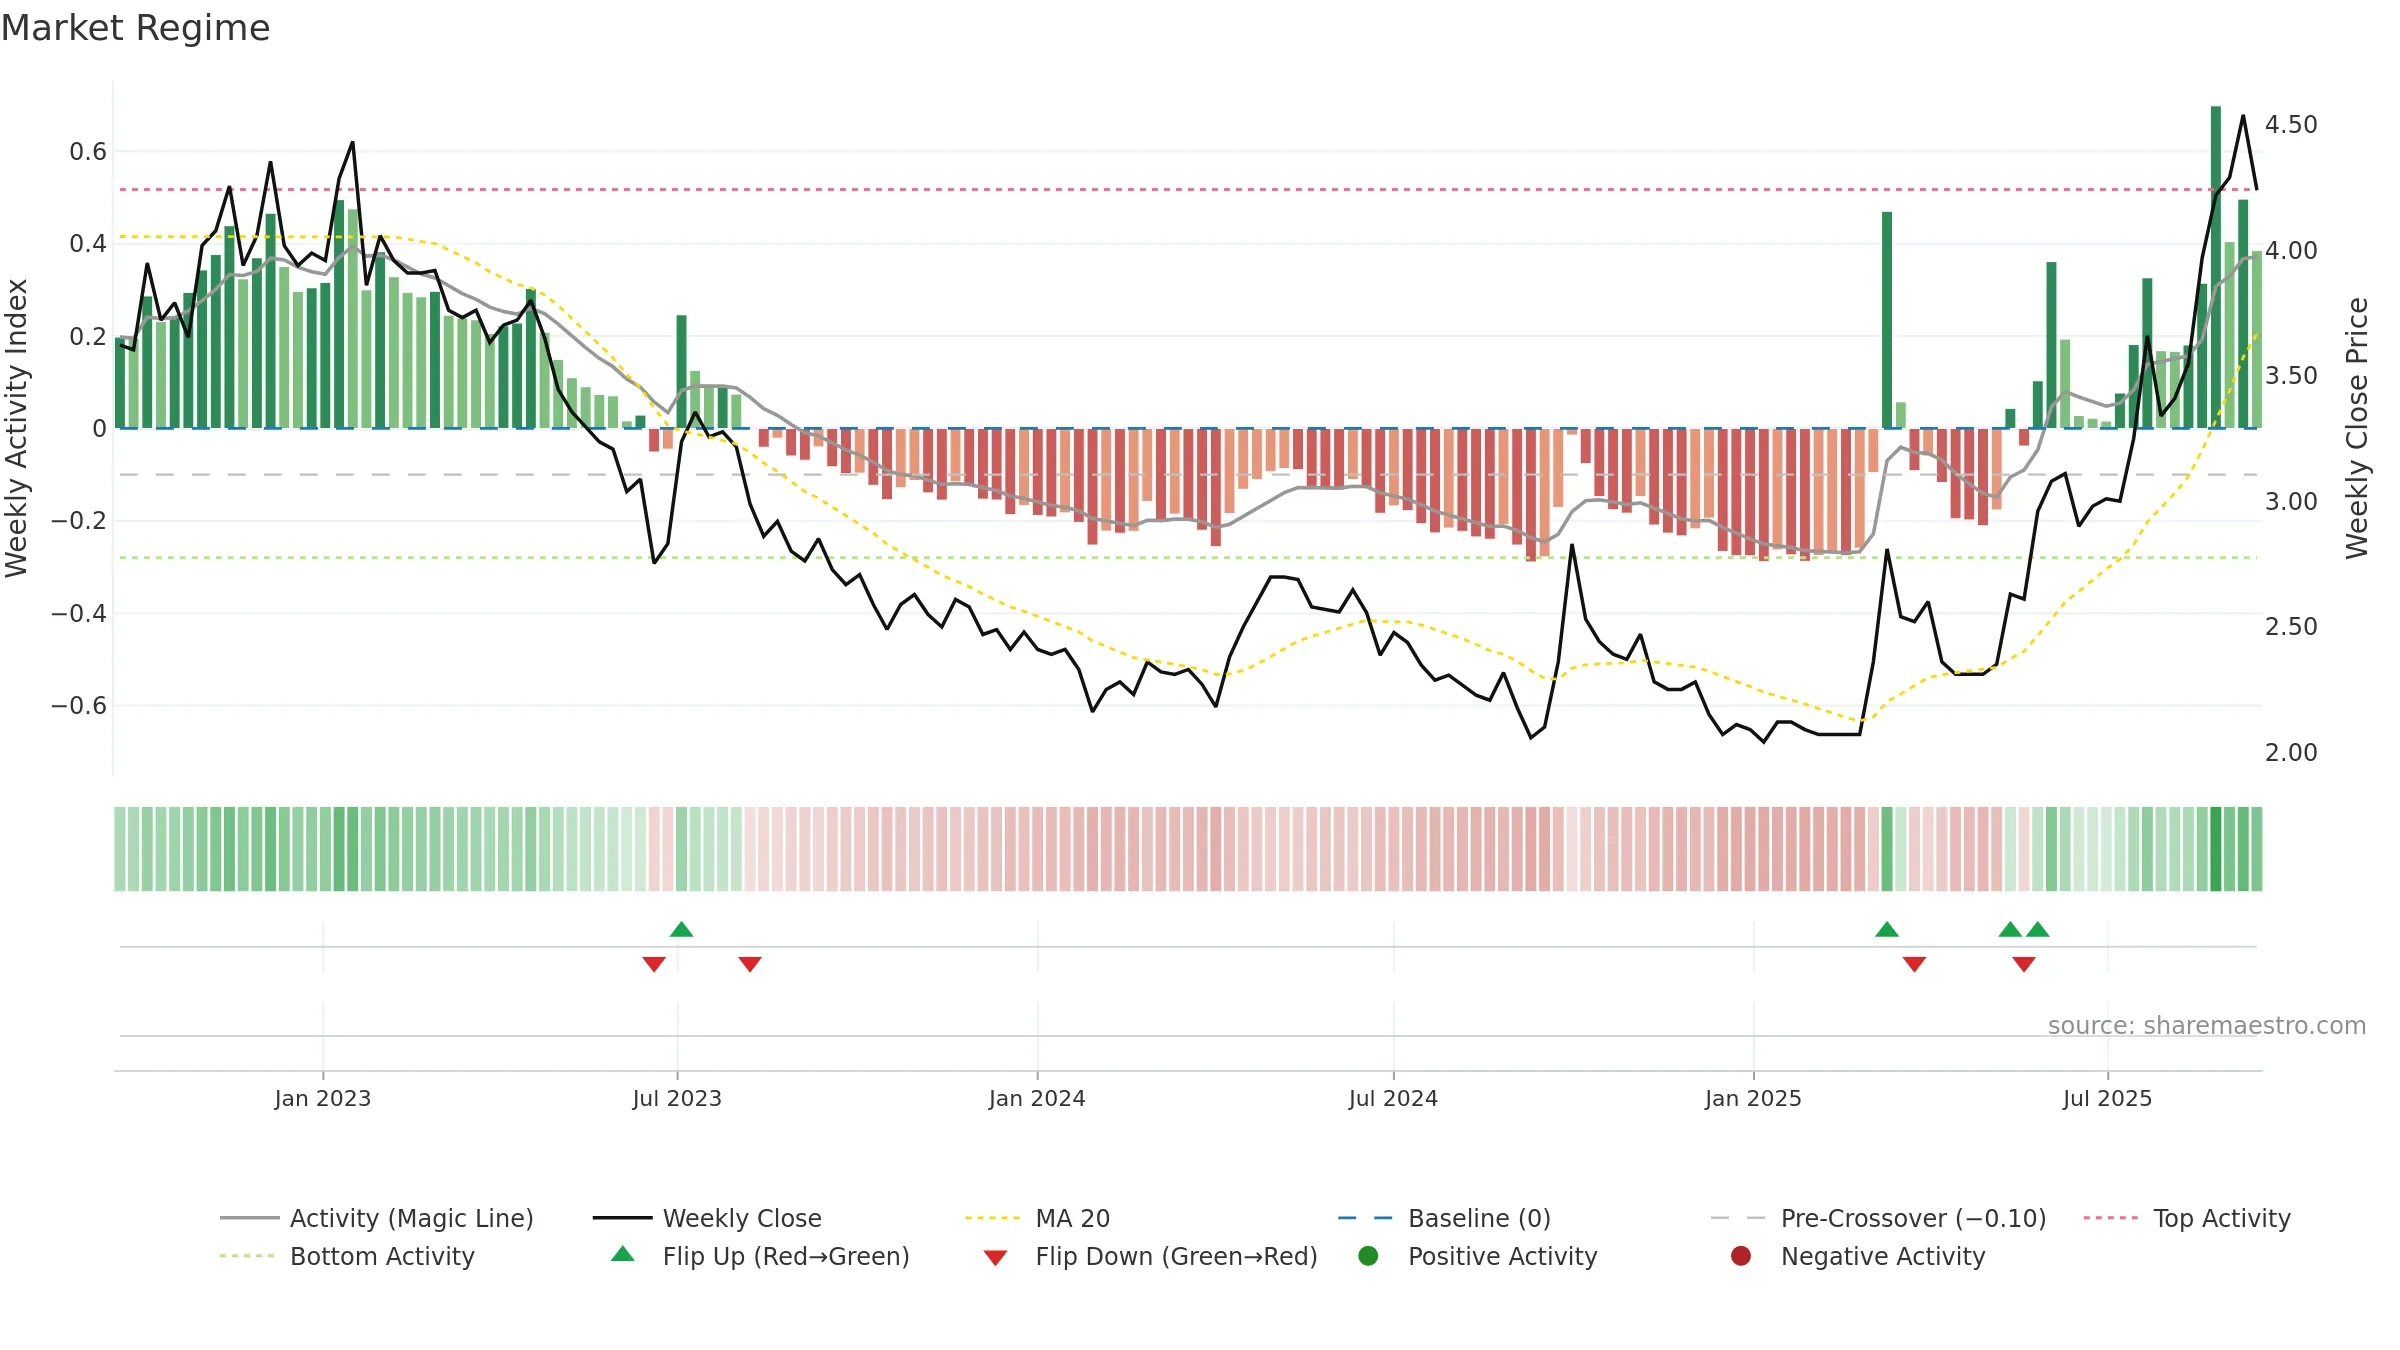Click the Negative Activity legend label
The image size is (2400, 1350).
(x=1883, y=1256)
